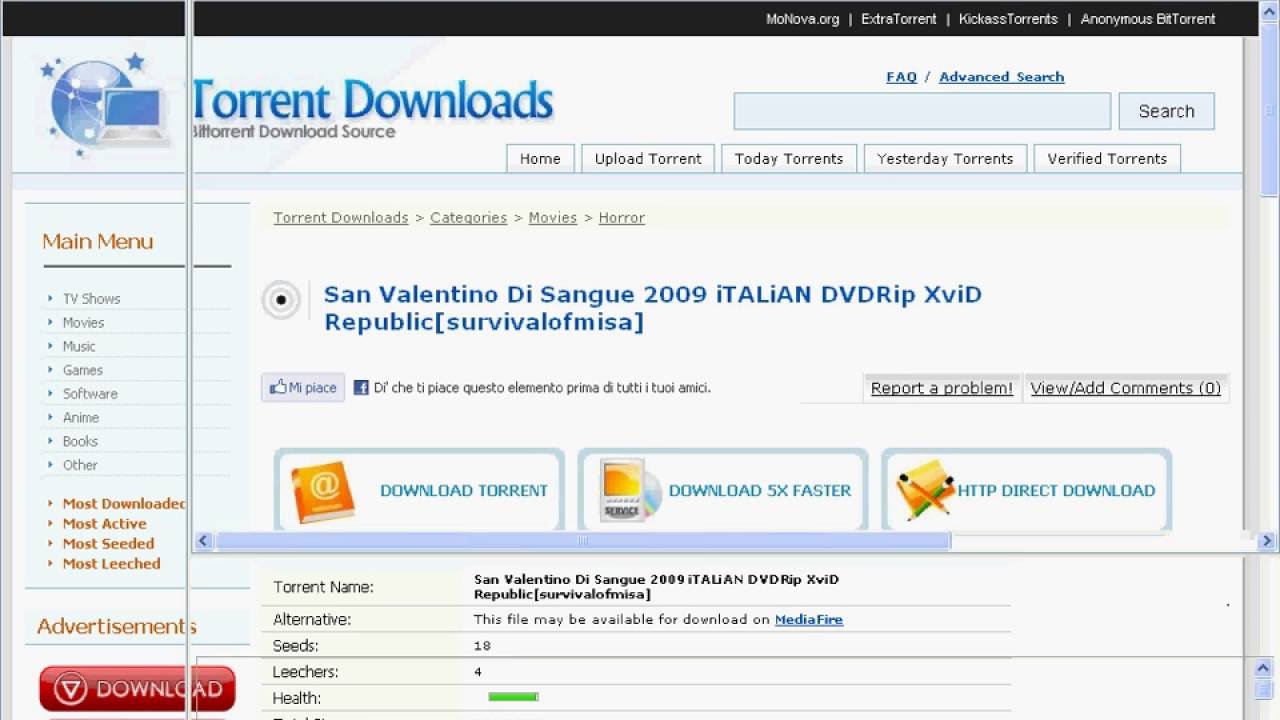Select Anime in the Main Menu
The width and height of the screenshot is (1280, 720).
click(x=81, y=418)
